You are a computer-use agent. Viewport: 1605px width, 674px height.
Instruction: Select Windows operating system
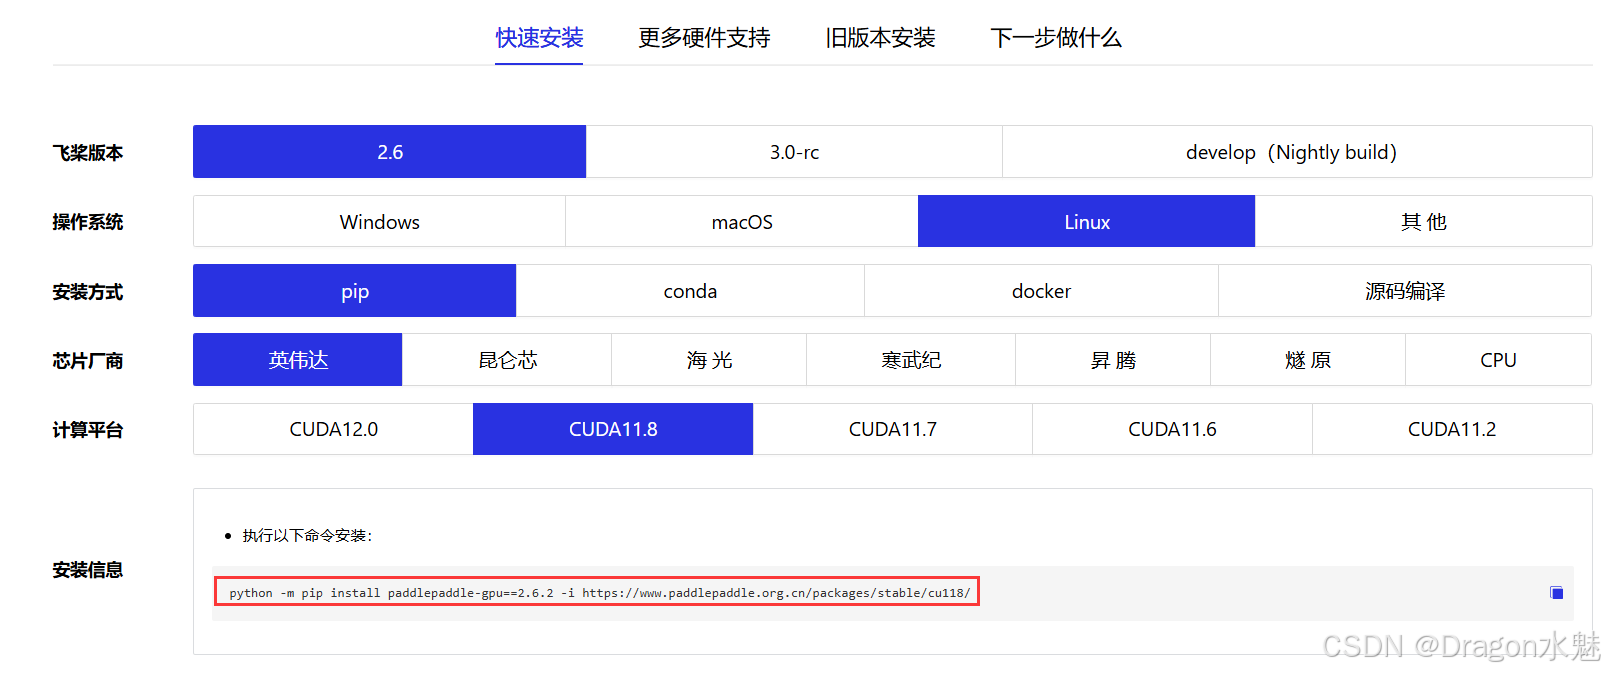point(379,221)
